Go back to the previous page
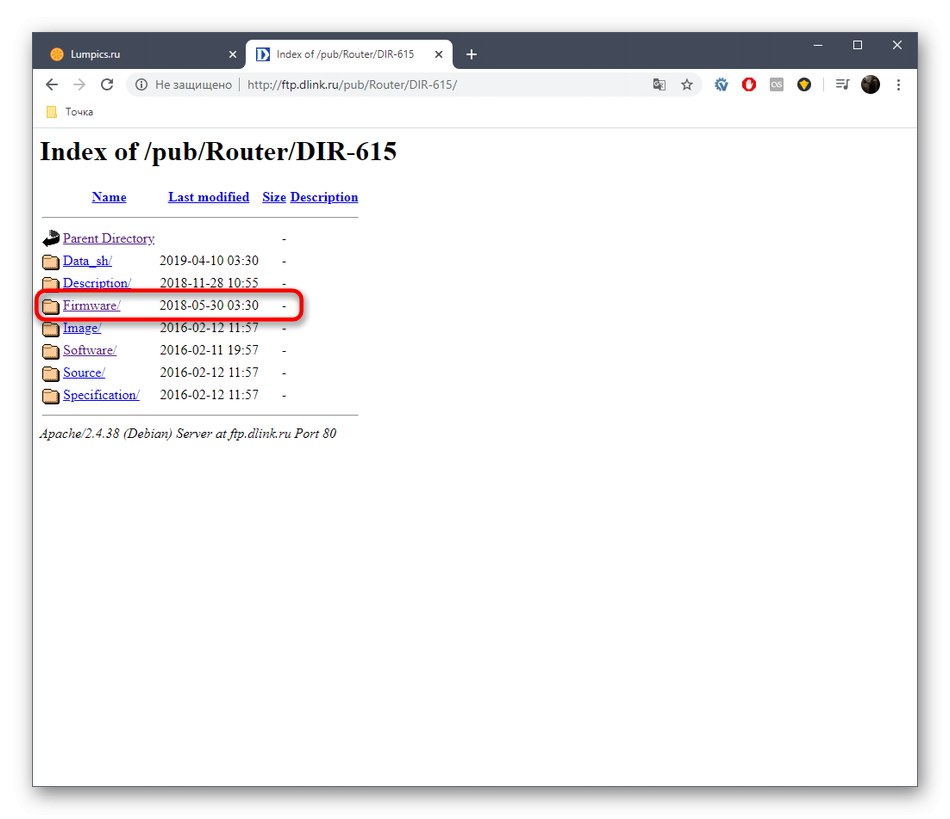This screenshot has height=819, width=950. coord(52,85)
